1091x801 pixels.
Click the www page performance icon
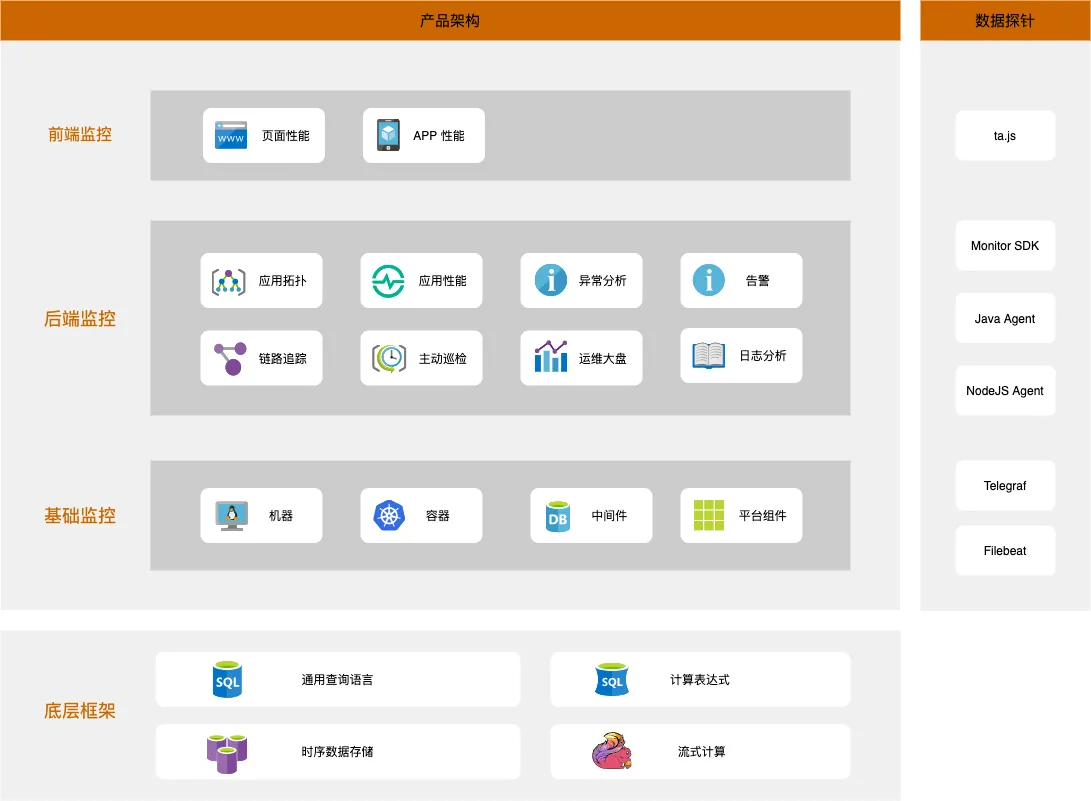(231, 135)
